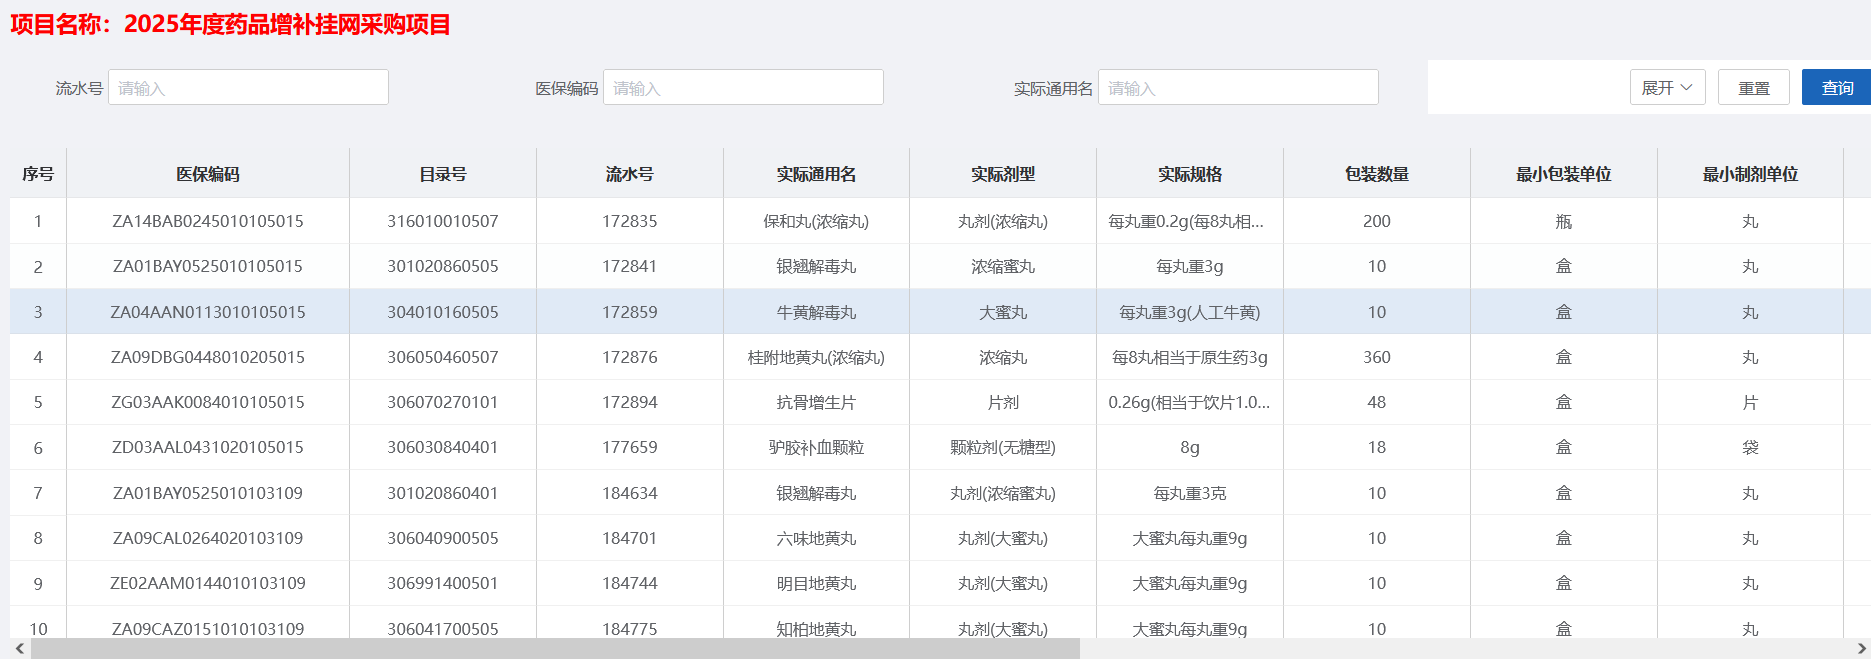Click the left arrow of horizontal scrollbar
The height and width of the screenshot is (659, 1871).
(x=19, y=649)
